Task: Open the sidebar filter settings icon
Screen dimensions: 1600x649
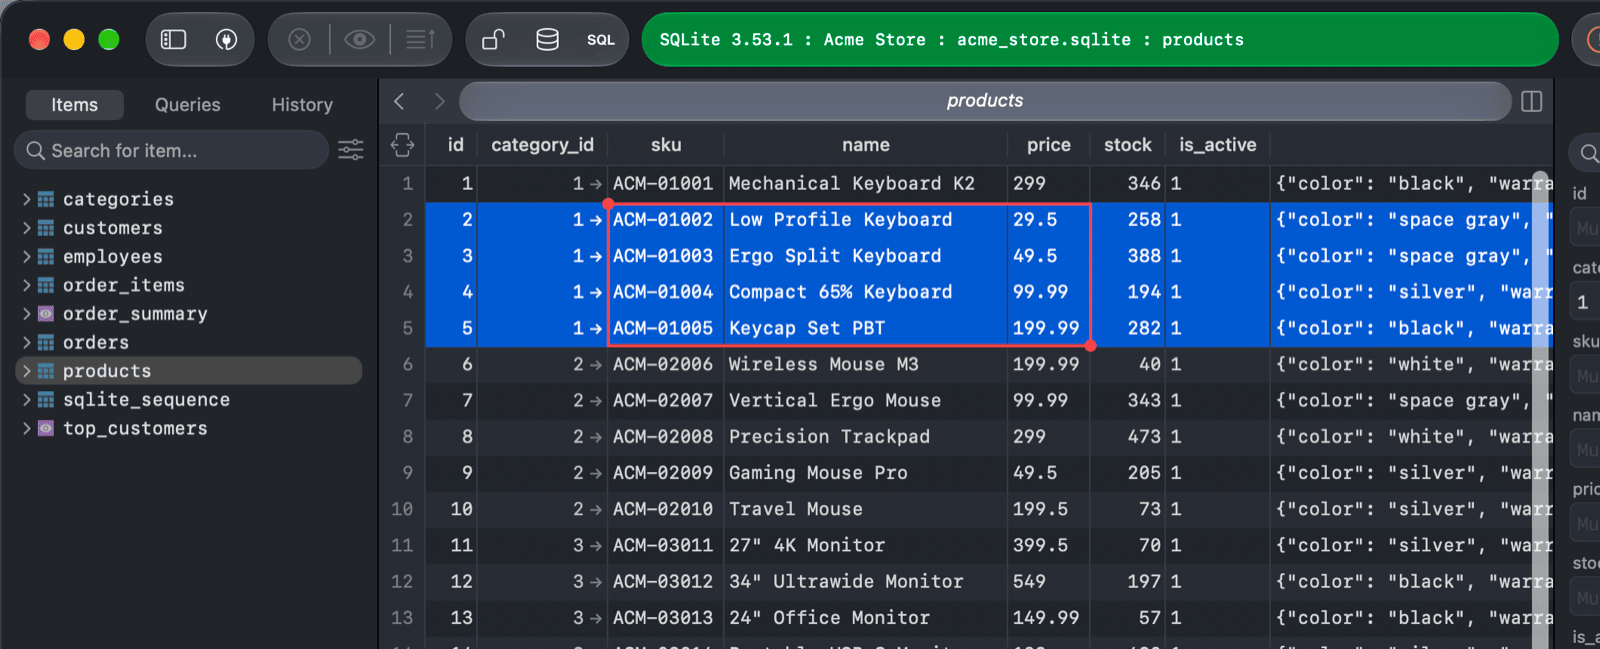Action: coord(351,150)
